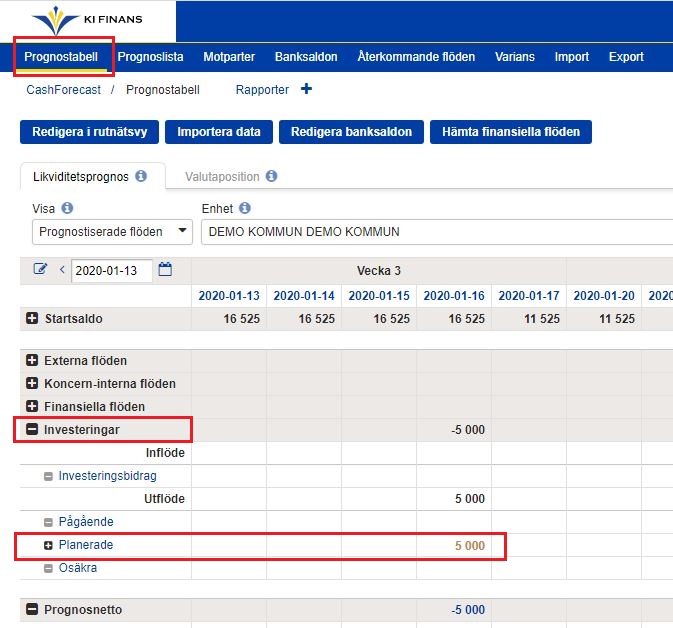
Task: Click the Importera data button
Action: [x=219, y=132]
